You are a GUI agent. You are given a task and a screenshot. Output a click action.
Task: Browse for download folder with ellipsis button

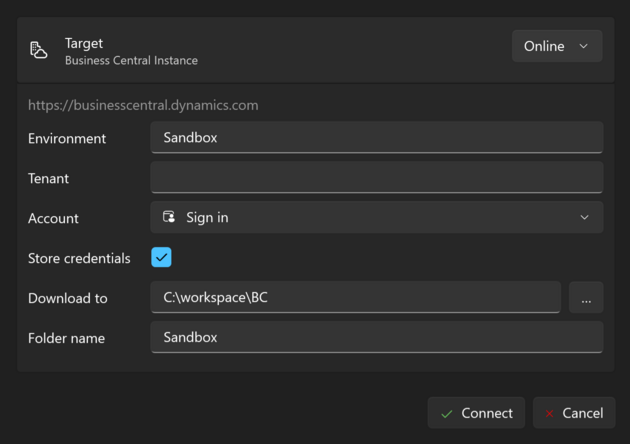pos(586,297)
